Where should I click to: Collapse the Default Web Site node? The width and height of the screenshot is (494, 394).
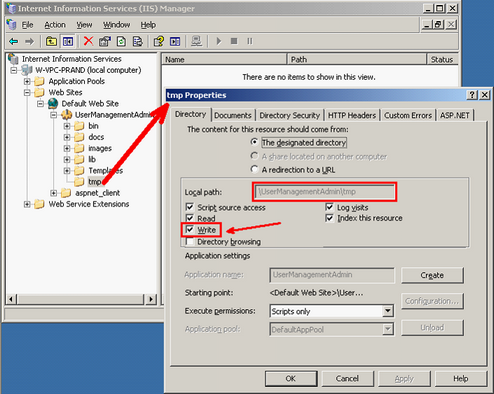click(40, 104)
